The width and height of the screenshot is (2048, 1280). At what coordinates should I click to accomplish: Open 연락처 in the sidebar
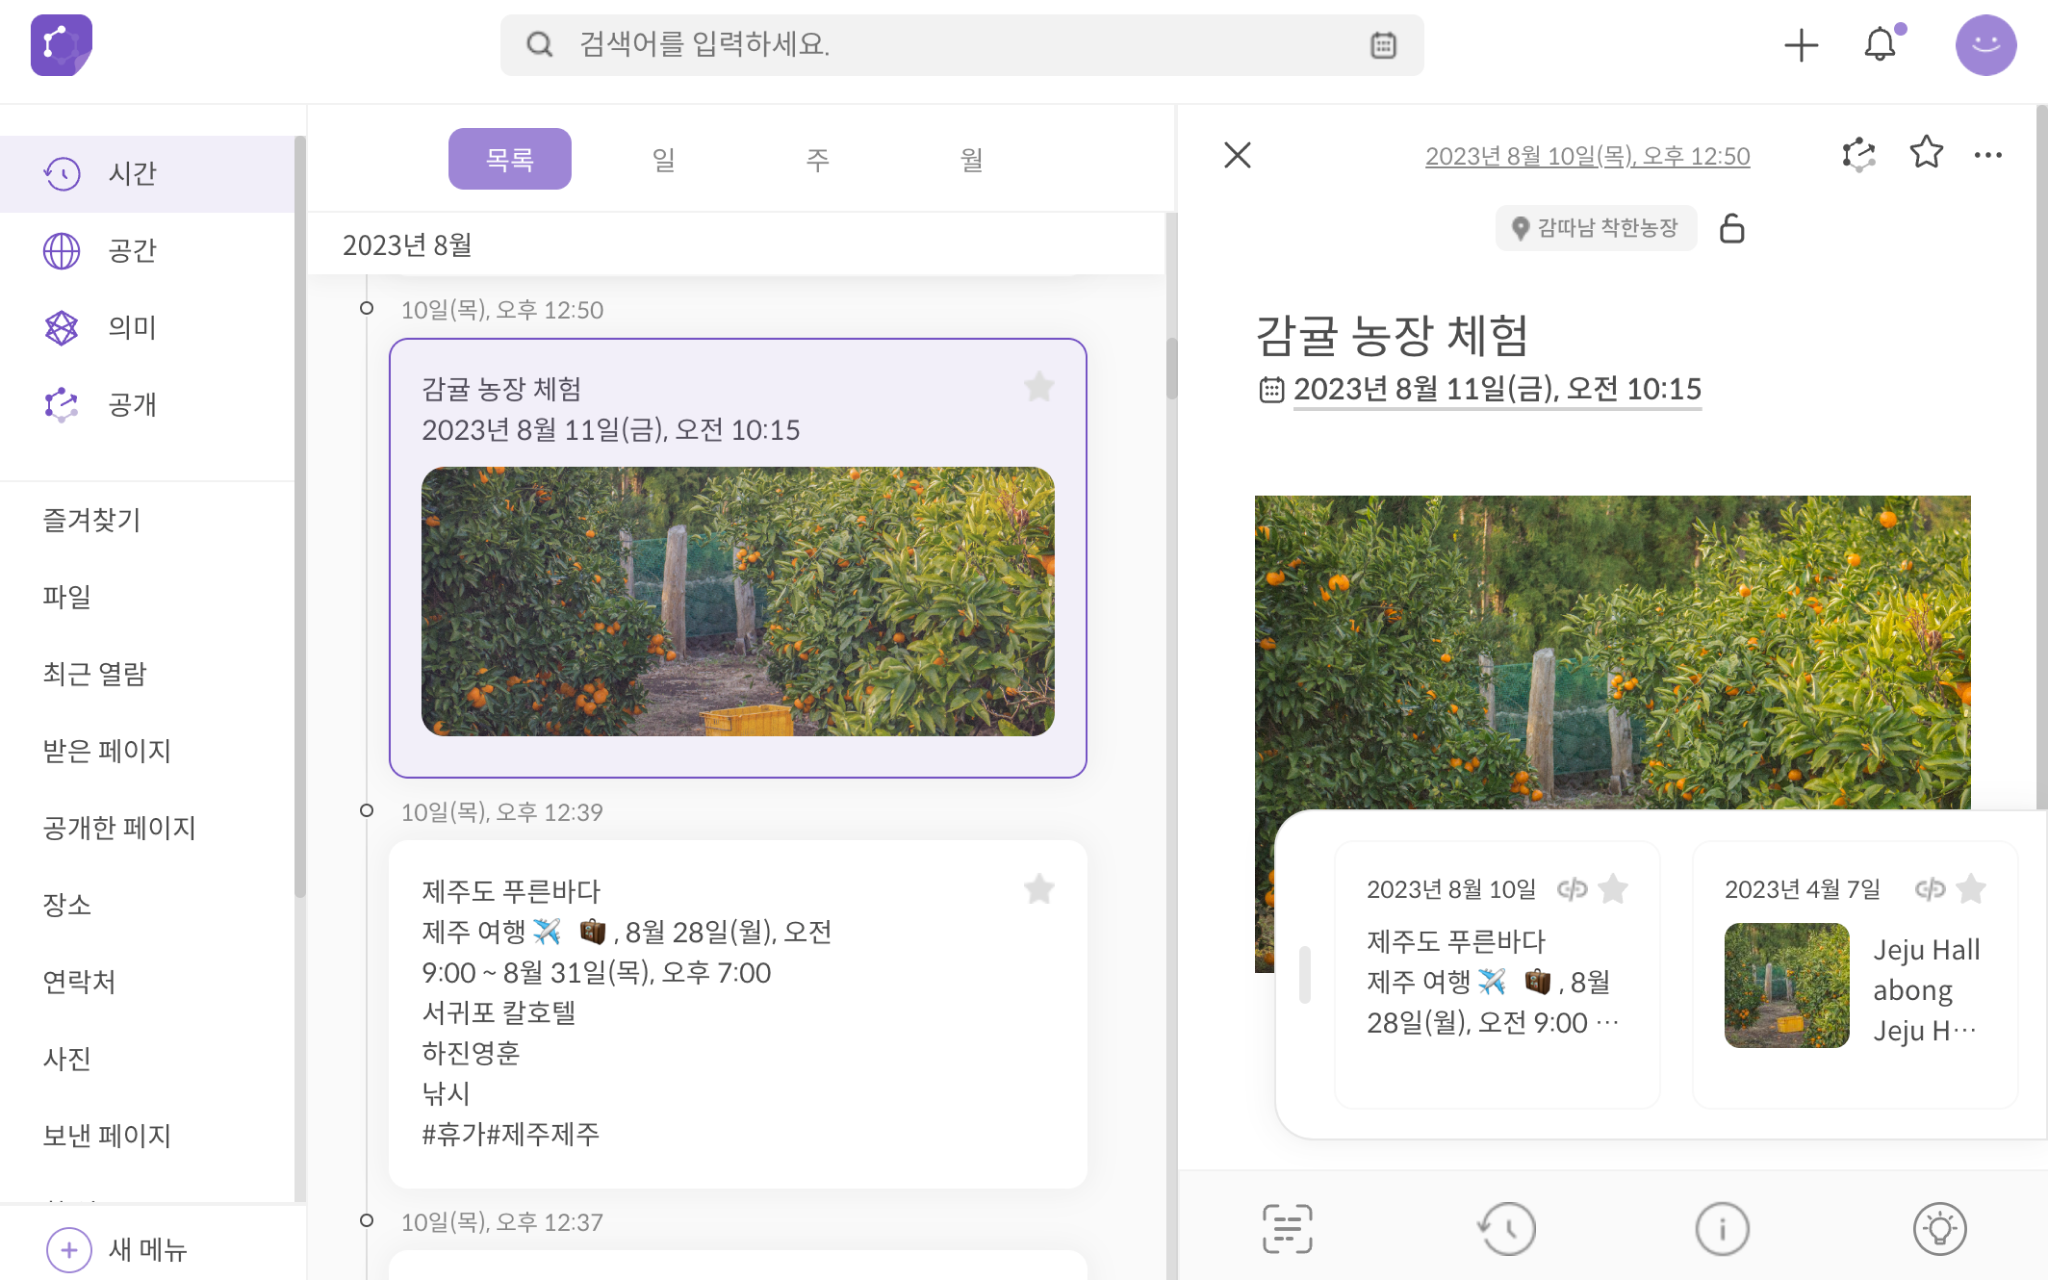(x=79, y=982)
